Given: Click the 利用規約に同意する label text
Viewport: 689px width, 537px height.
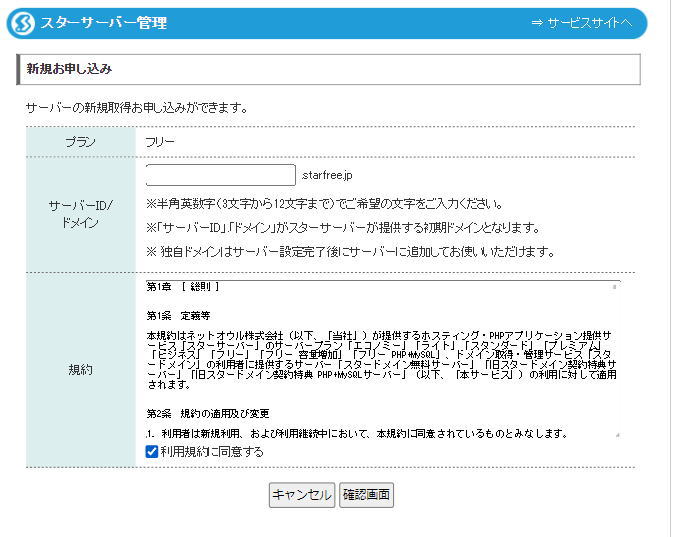Looking at the screenshot, I should [x=212, y=452].
